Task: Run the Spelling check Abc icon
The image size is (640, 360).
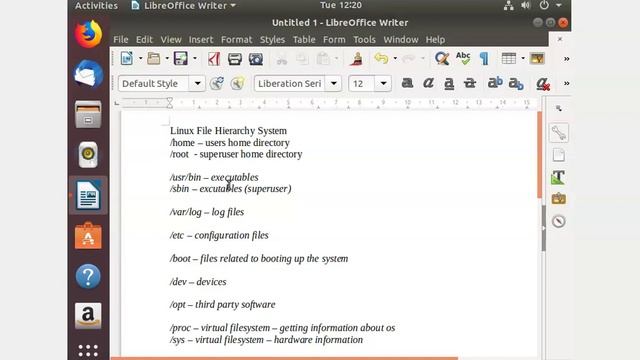Action: click(463, 58)
